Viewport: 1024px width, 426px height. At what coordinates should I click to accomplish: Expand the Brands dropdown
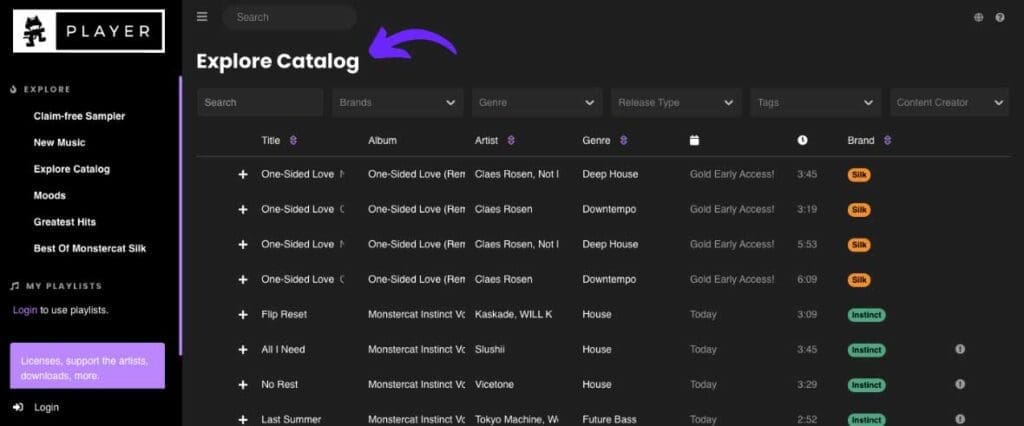398,103
